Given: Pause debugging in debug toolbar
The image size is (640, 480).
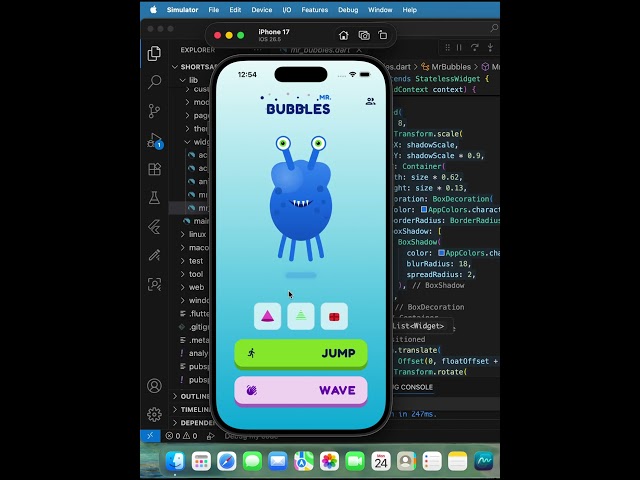Looking at the screenshot, I should [460, 48].
